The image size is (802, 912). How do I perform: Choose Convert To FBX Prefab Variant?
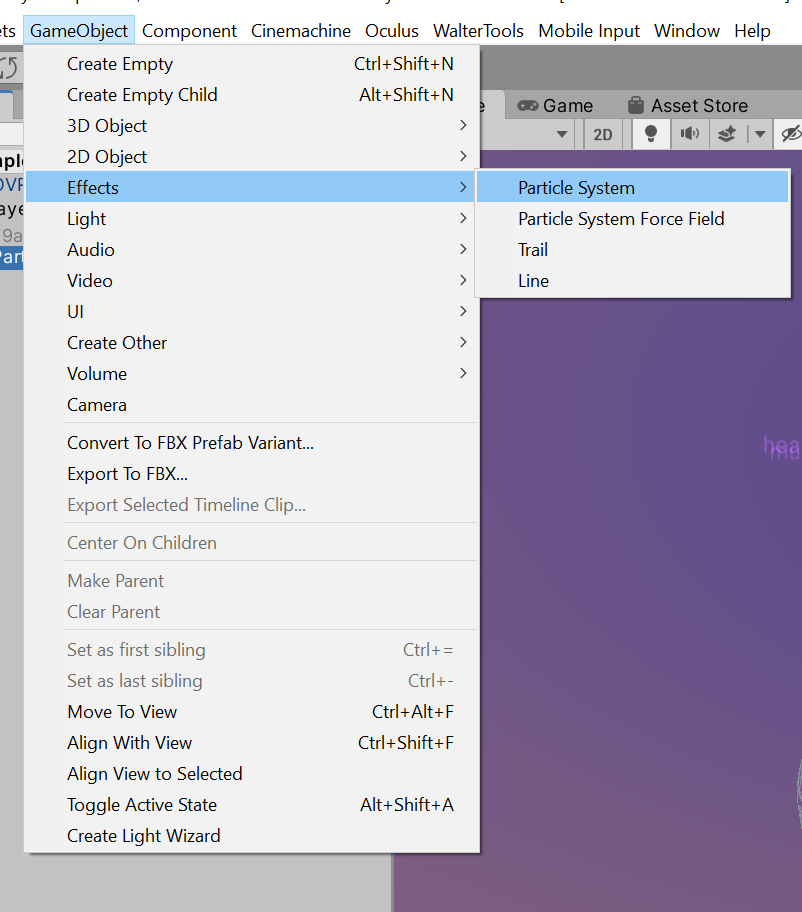[x=252, y=443]
